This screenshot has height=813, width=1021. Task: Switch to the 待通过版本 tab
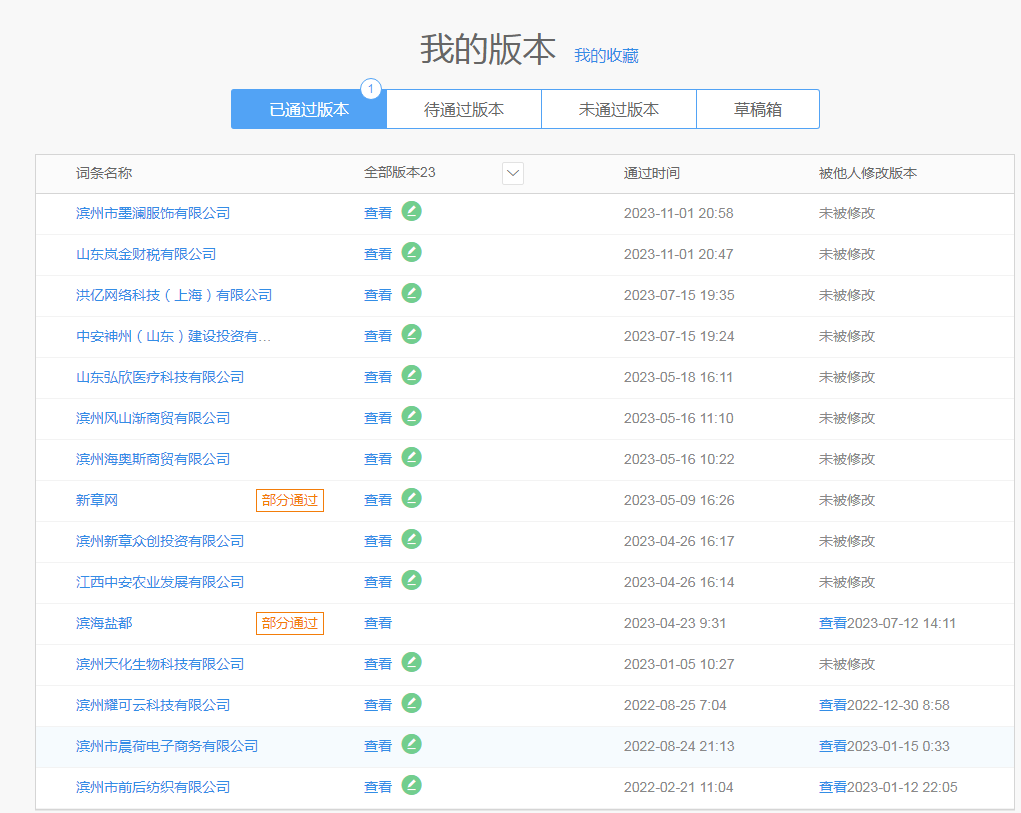point(464,109)
